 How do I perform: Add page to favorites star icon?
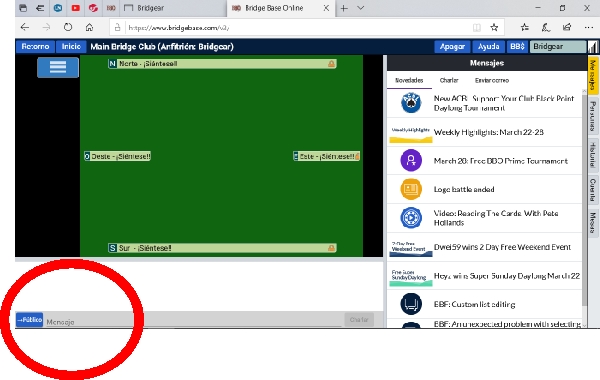pos(494,27)
